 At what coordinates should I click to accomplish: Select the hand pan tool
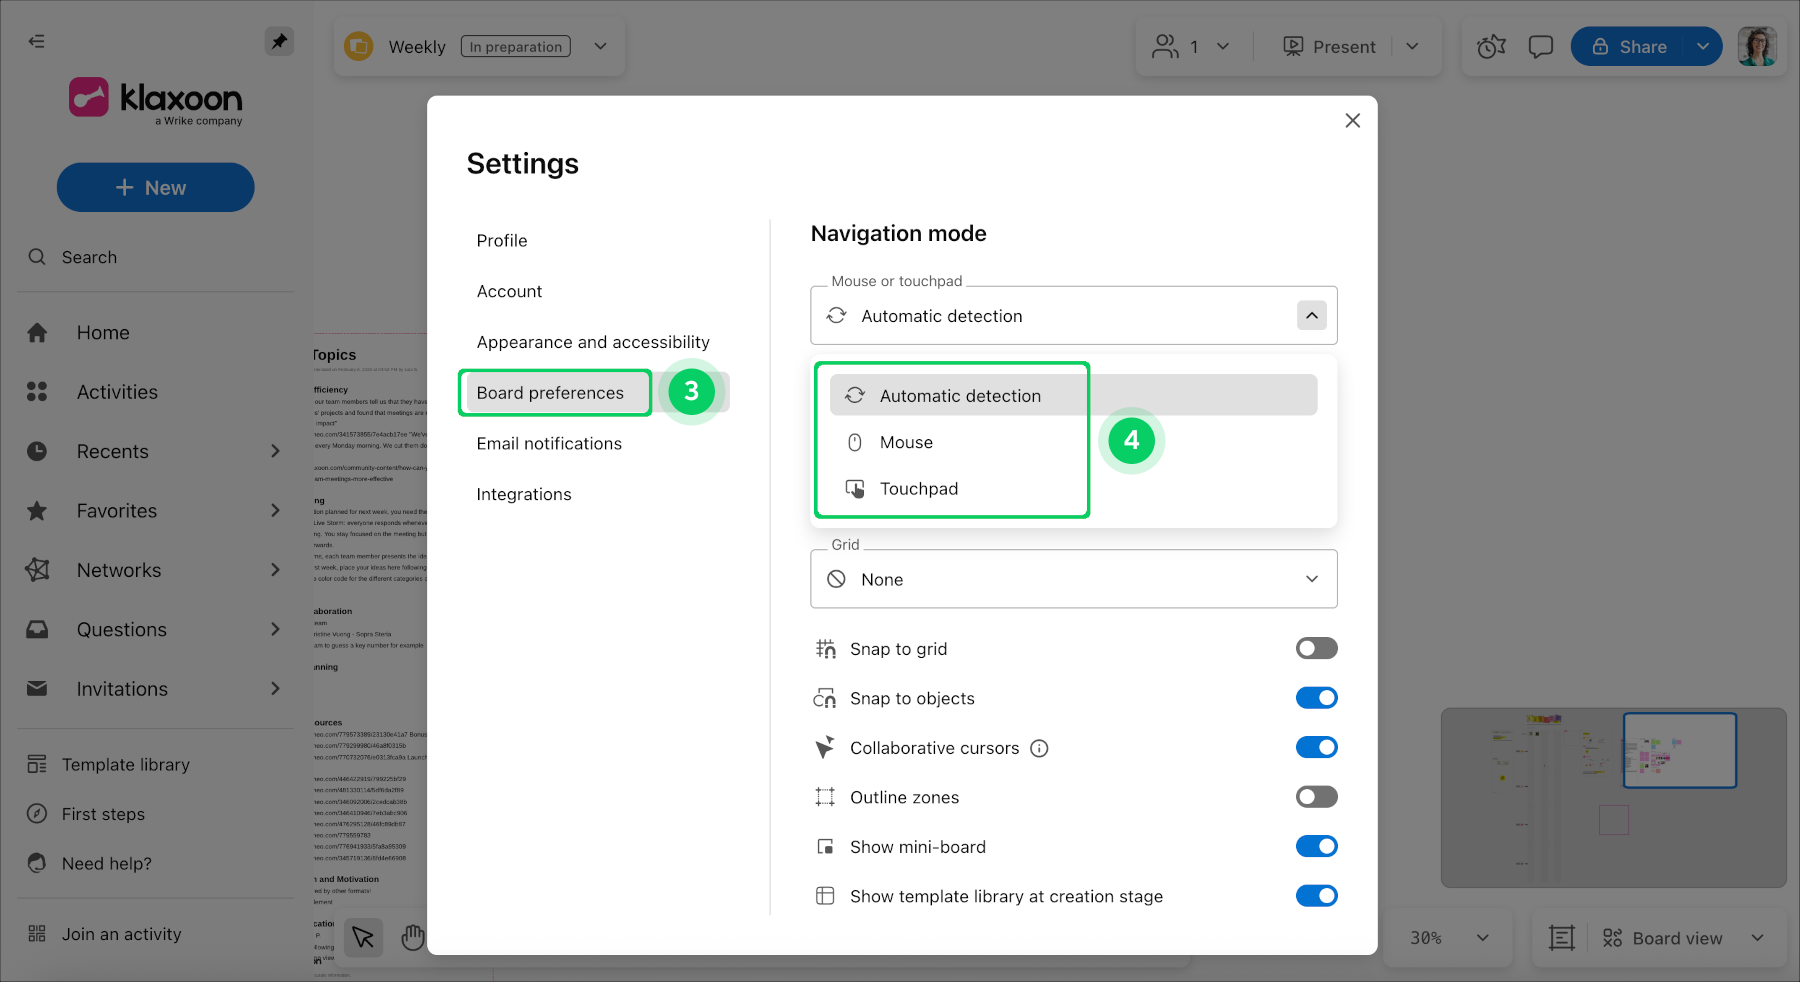pos(412,937)
